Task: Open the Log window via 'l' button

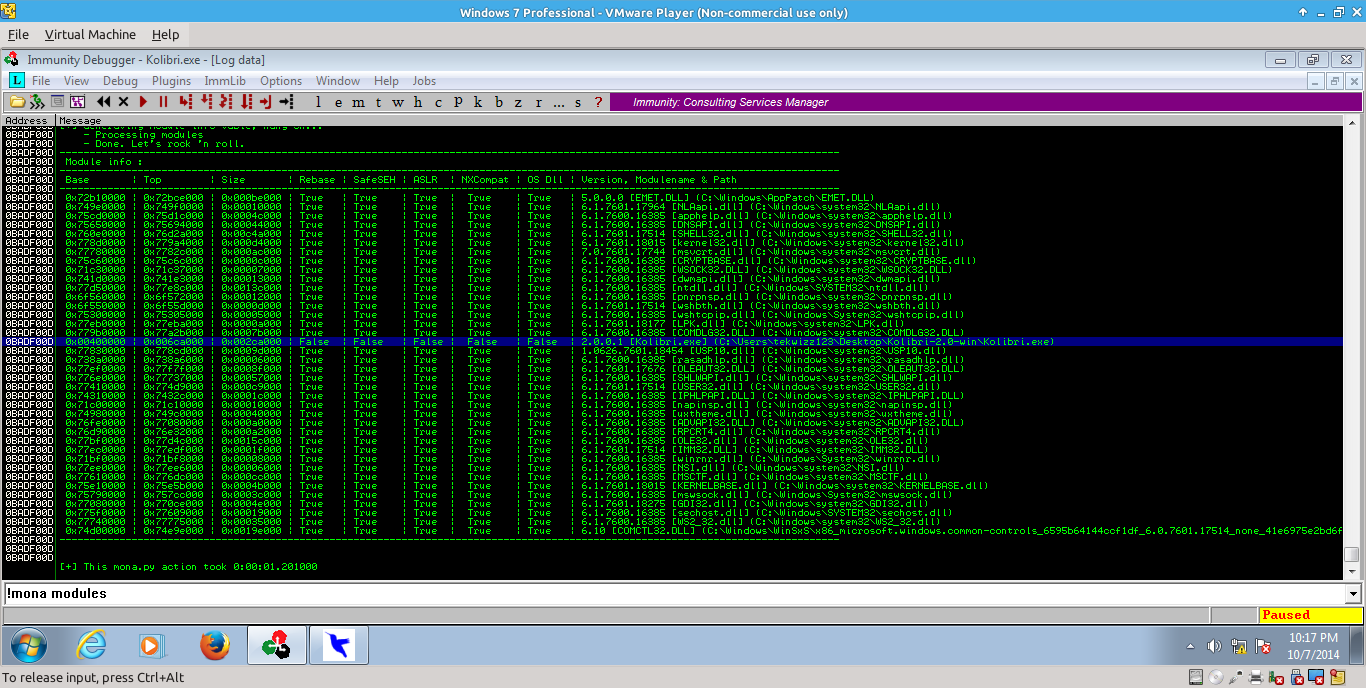Action: [x=319, y=102]
